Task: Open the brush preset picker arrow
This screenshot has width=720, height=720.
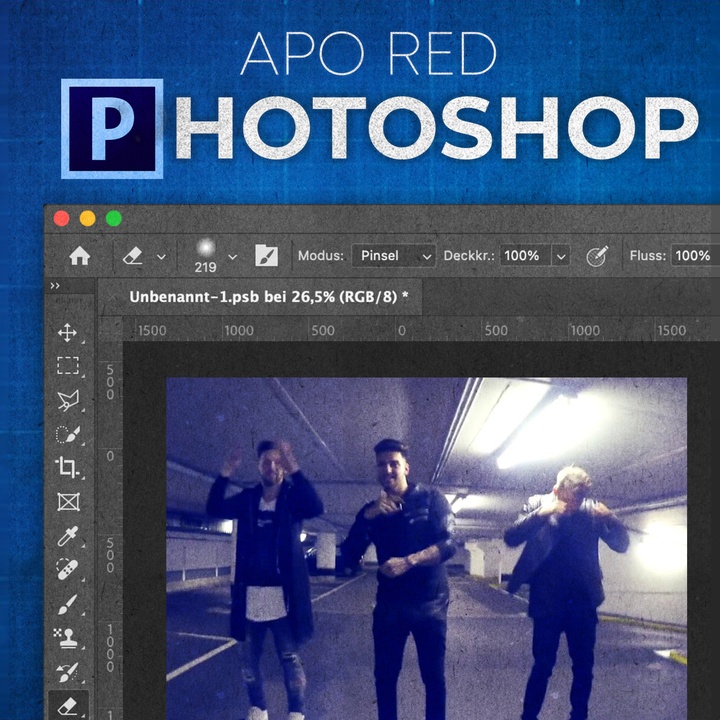Action: coord(233,256)
